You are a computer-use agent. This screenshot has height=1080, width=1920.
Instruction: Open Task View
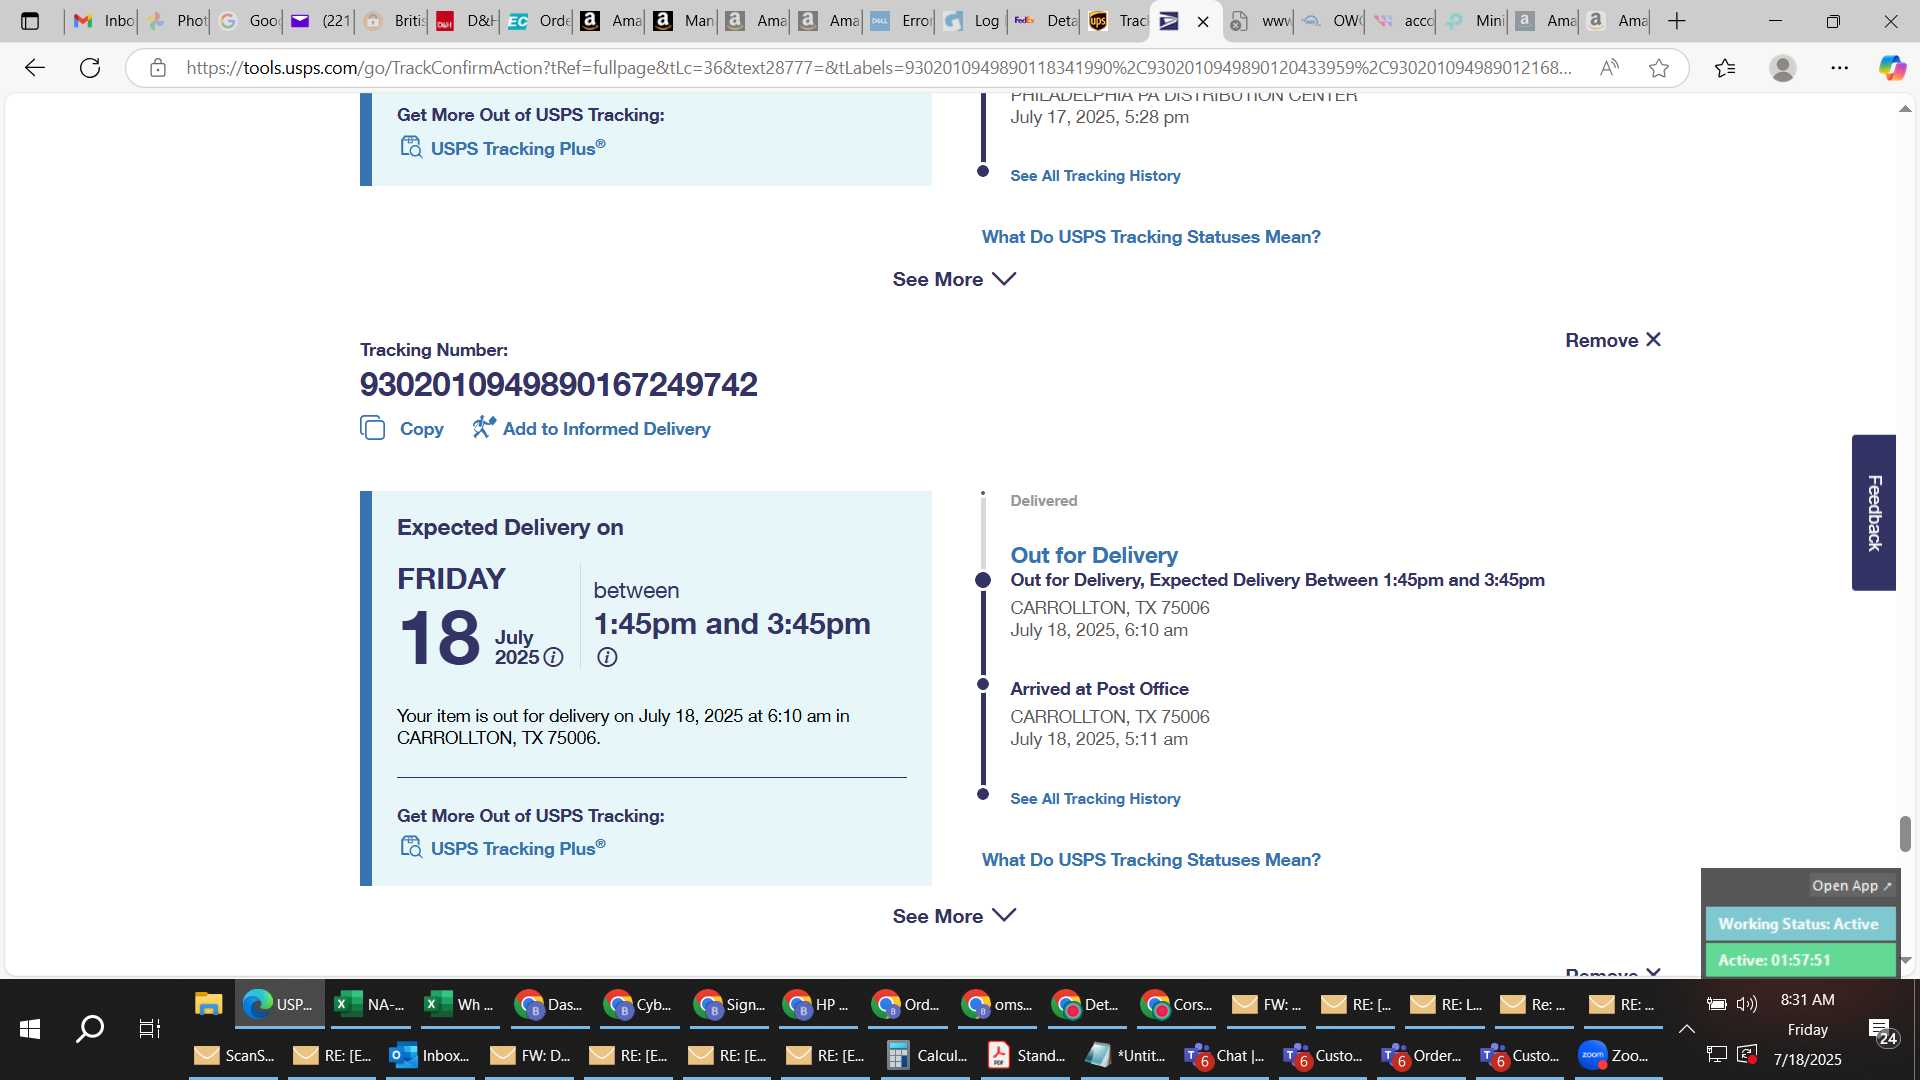149,1028
